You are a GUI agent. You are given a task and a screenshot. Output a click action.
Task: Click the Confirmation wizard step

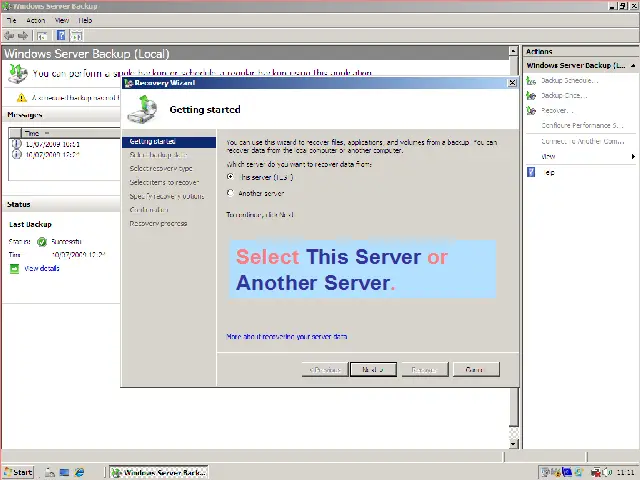(x=149, y=210)
